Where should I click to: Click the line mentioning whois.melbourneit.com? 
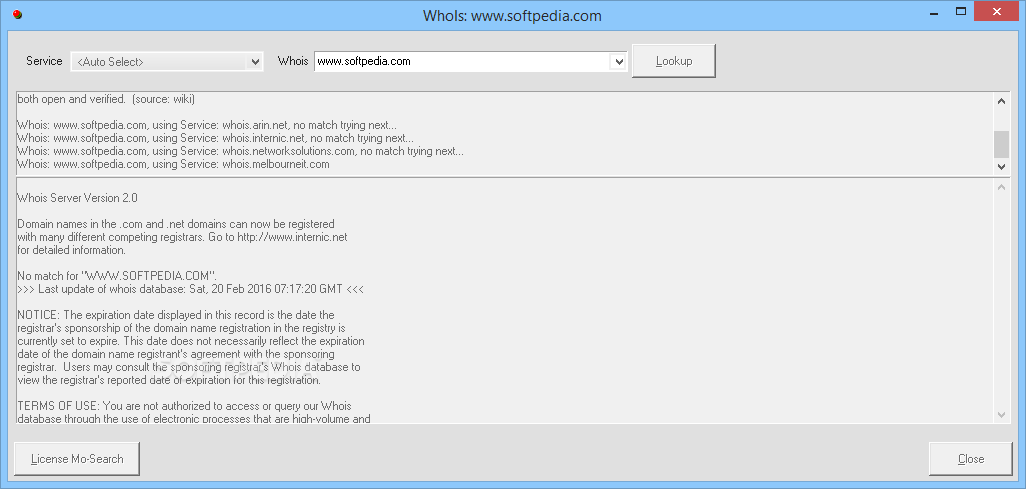tap(173, 164)
